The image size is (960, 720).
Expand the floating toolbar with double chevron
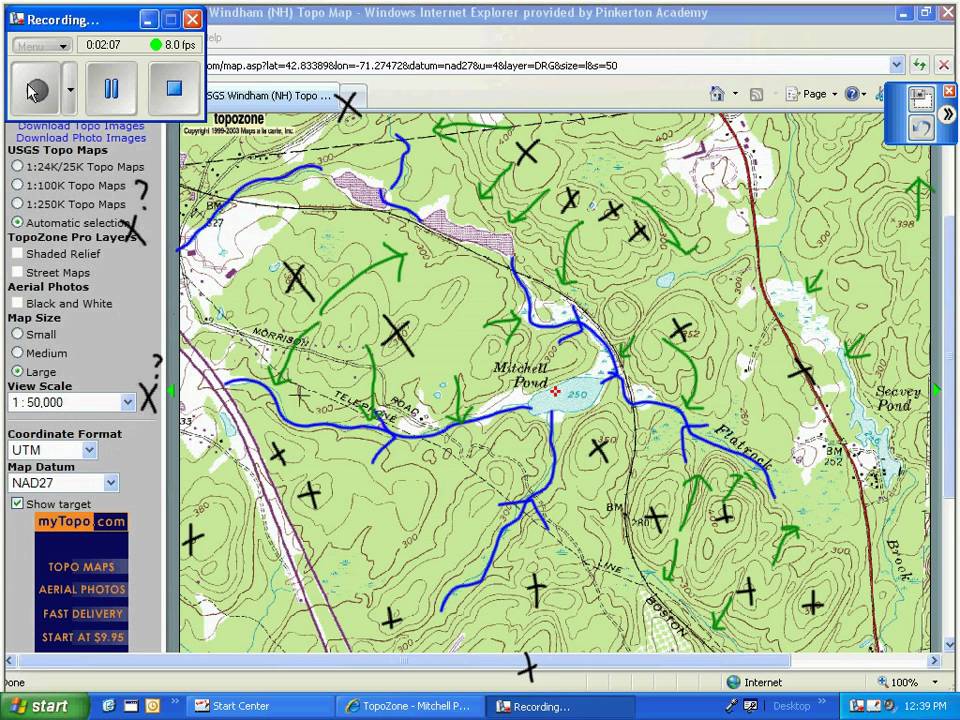[x=947, y=114]
